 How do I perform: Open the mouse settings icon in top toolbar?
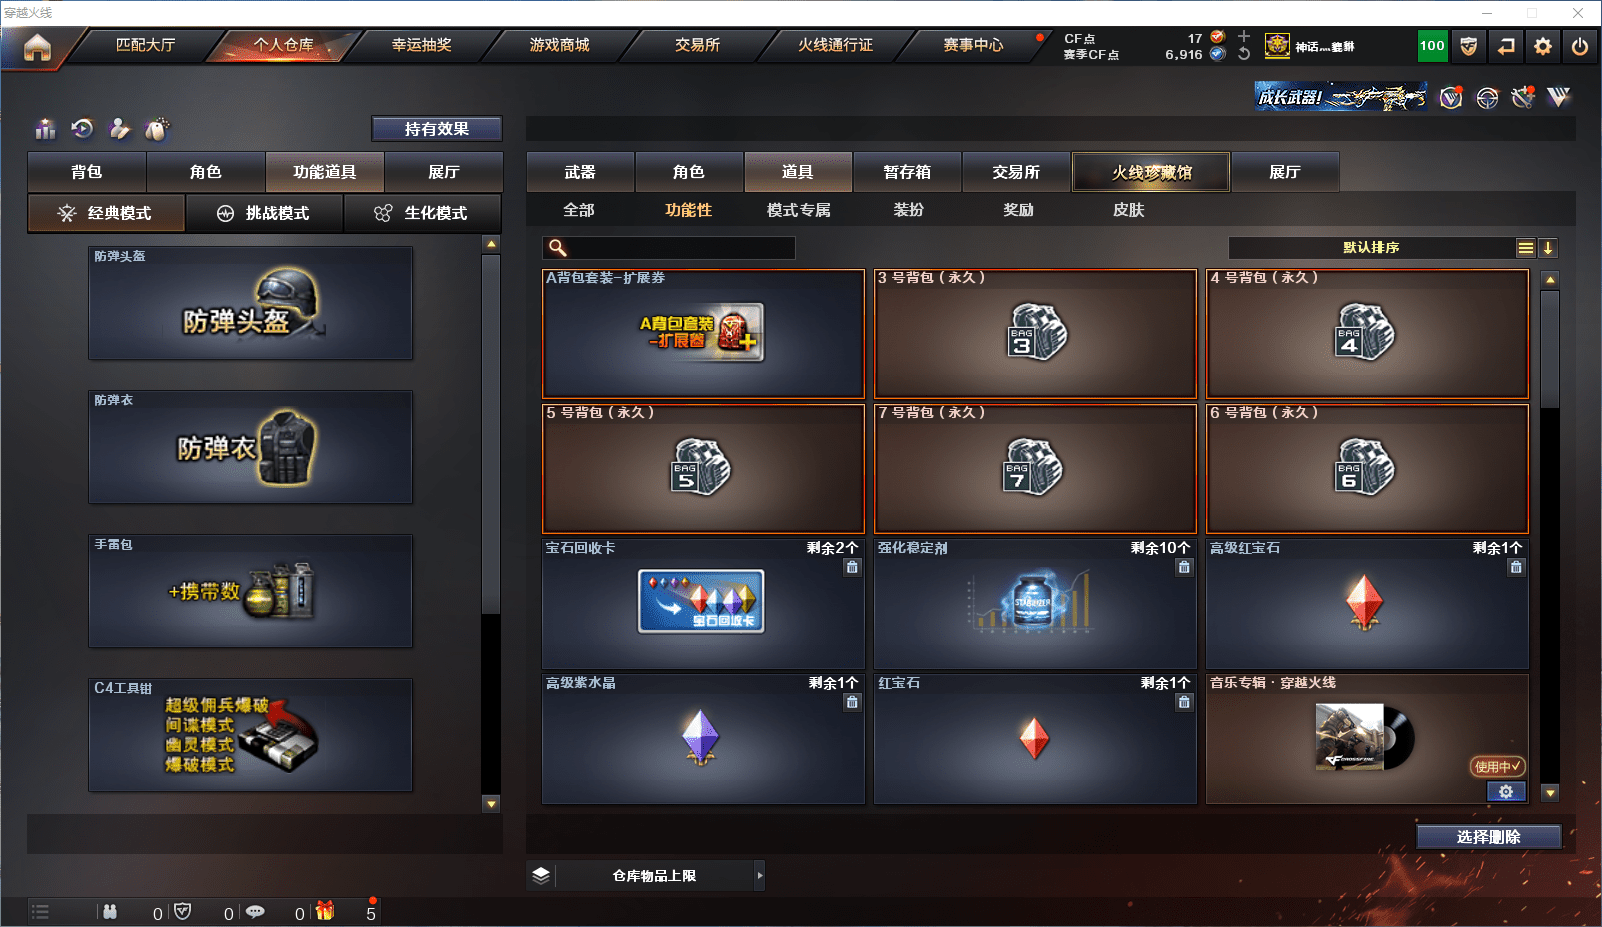pos(156,128)
